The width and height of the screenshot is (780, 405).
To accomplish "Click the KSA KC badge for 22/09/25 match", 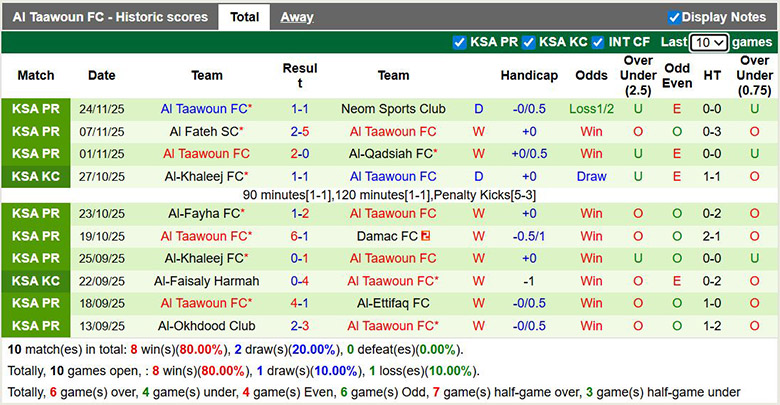I will coord(36,281).
